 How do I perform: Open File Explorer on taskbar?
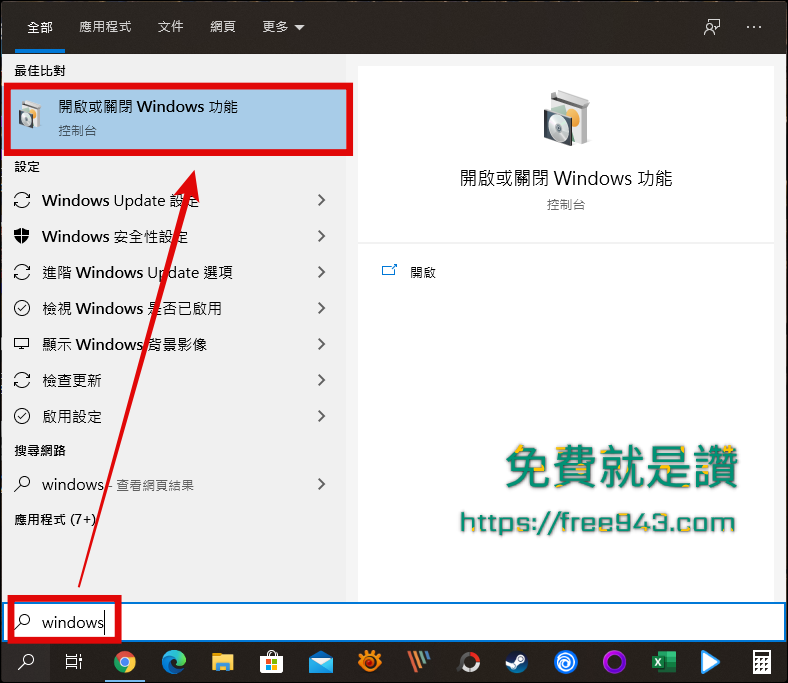[x=223, y=662]
